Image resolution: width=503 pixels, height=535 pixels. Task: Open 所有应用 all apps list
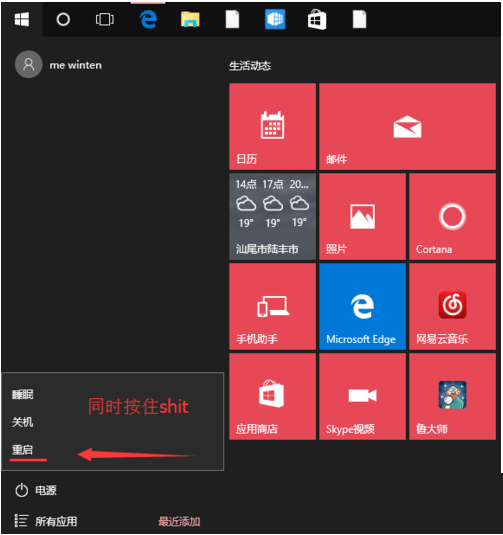pyautogui.click(x=46, y=521)
